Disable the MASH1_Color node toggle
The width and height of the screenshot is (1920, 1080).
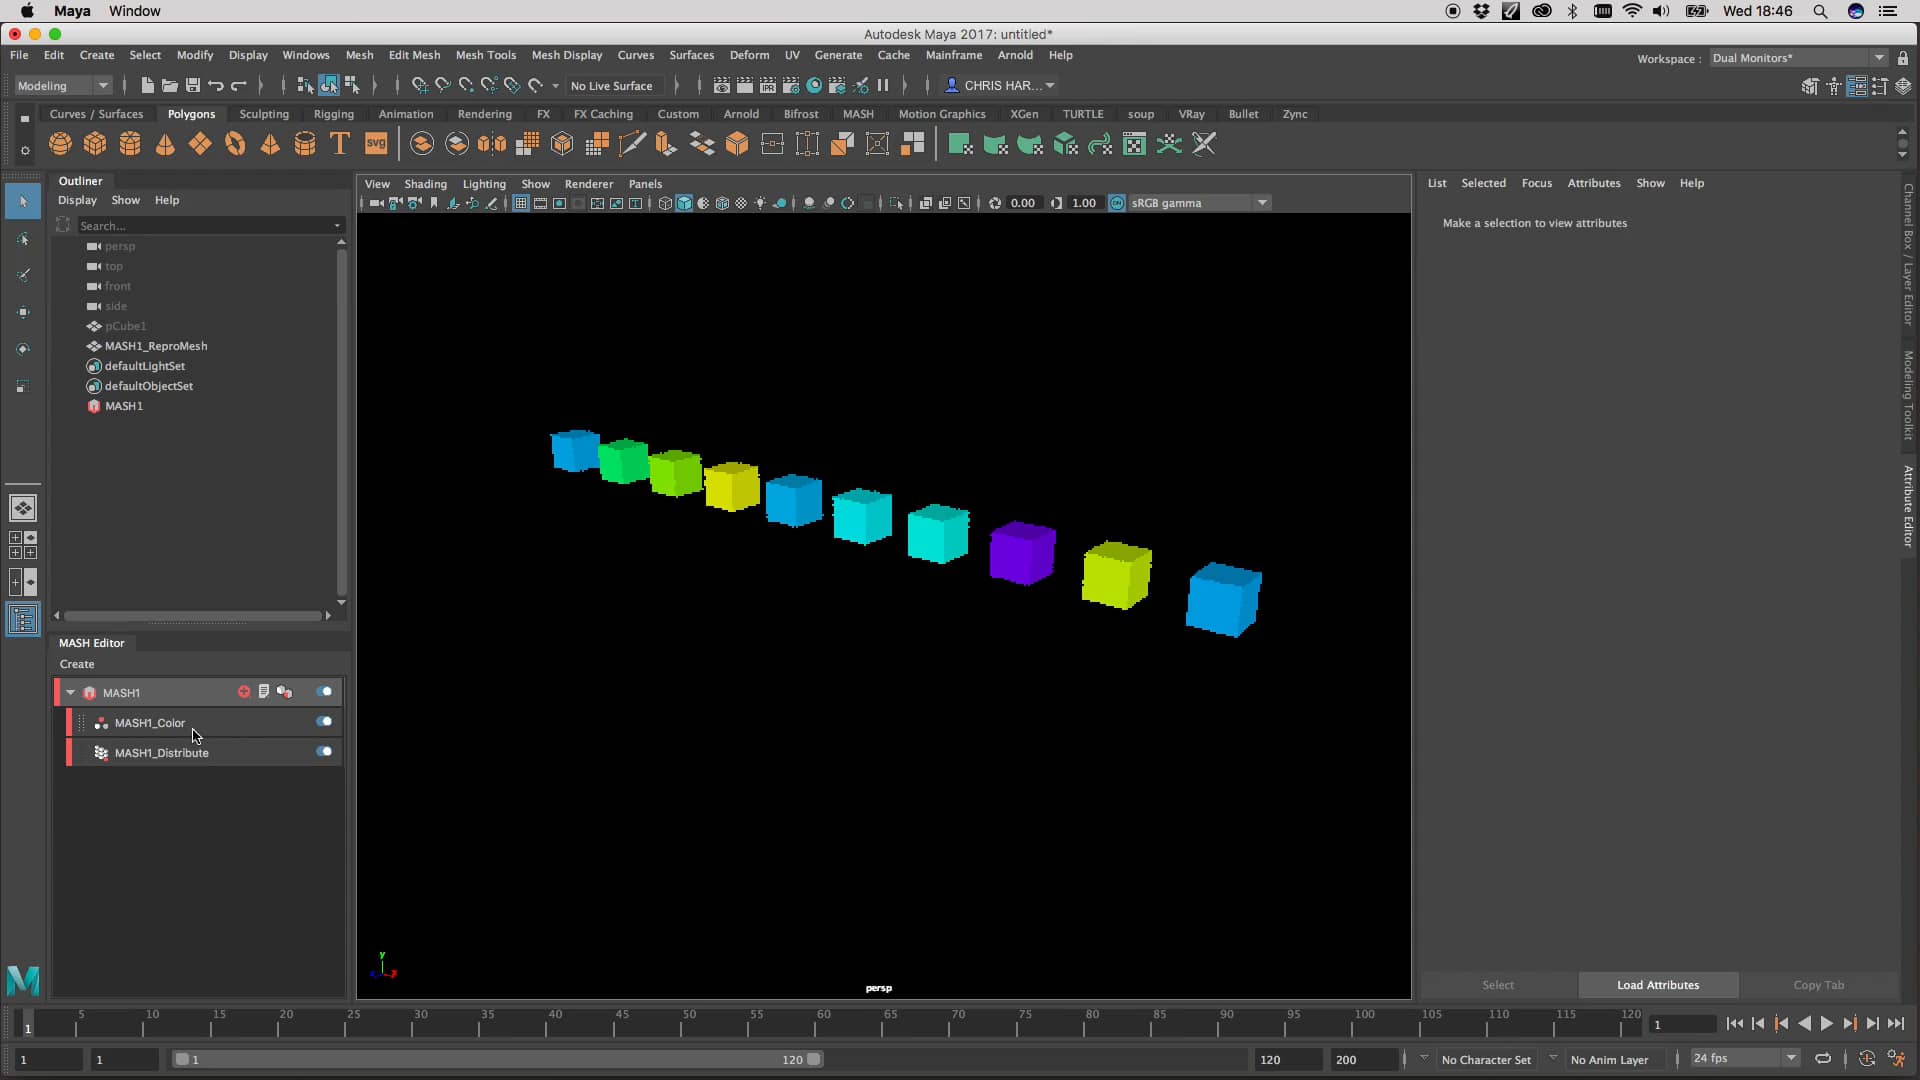coord(324,722)
